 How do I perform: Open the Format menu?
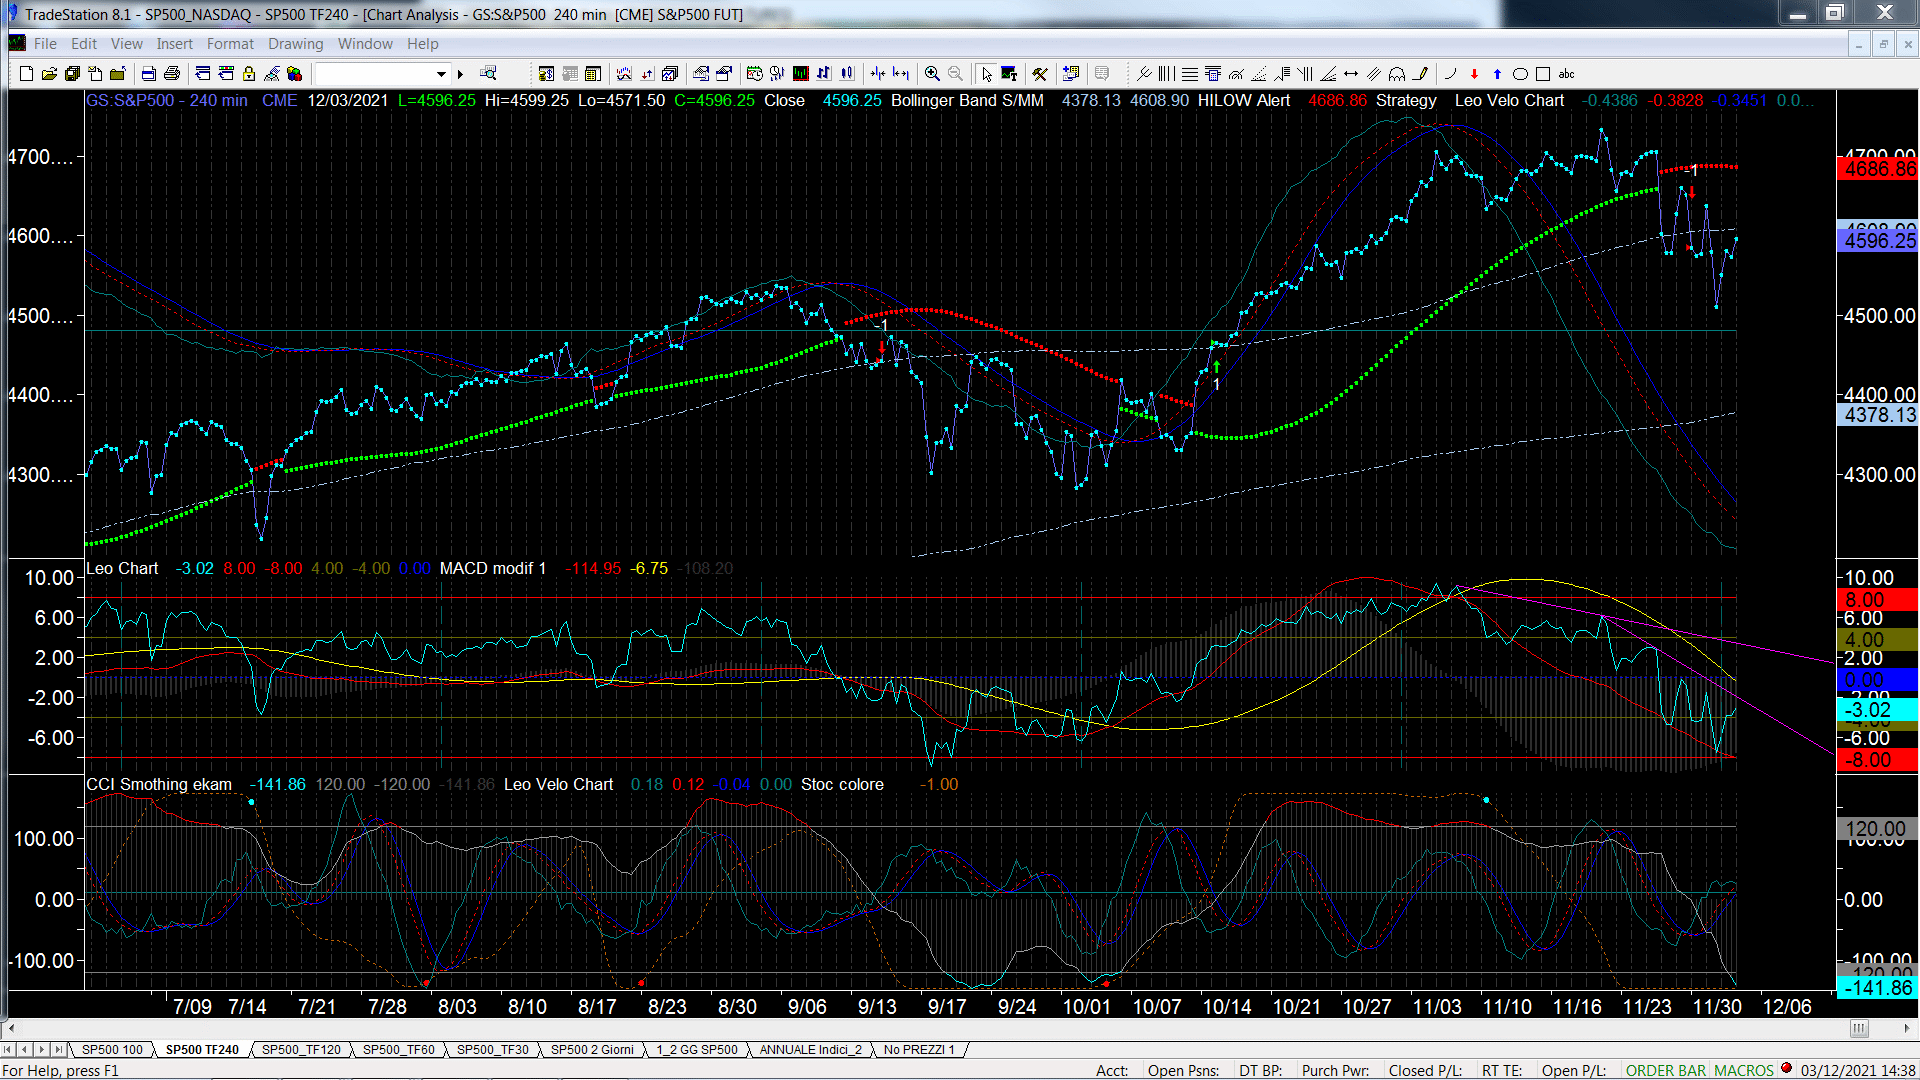click(x=230, y=44)
